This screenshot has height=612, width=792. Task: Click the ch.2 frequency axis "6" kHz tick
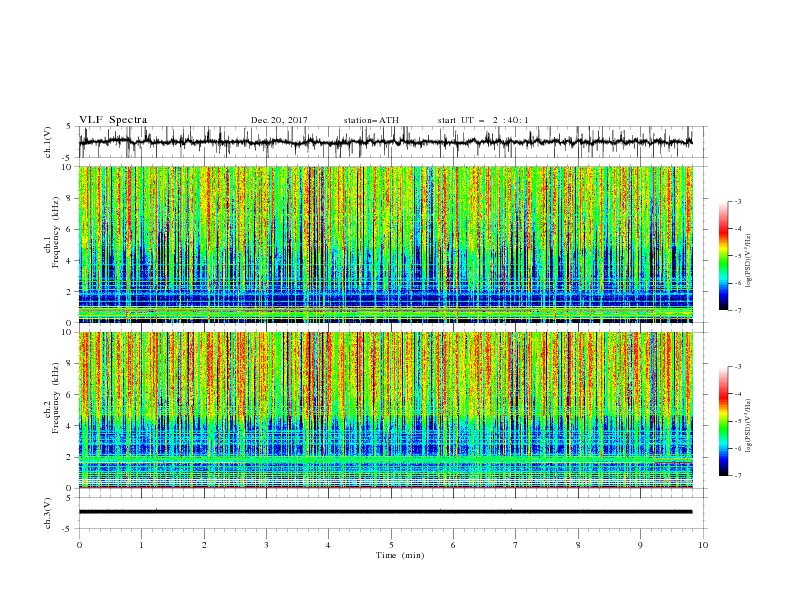[71, 395]
